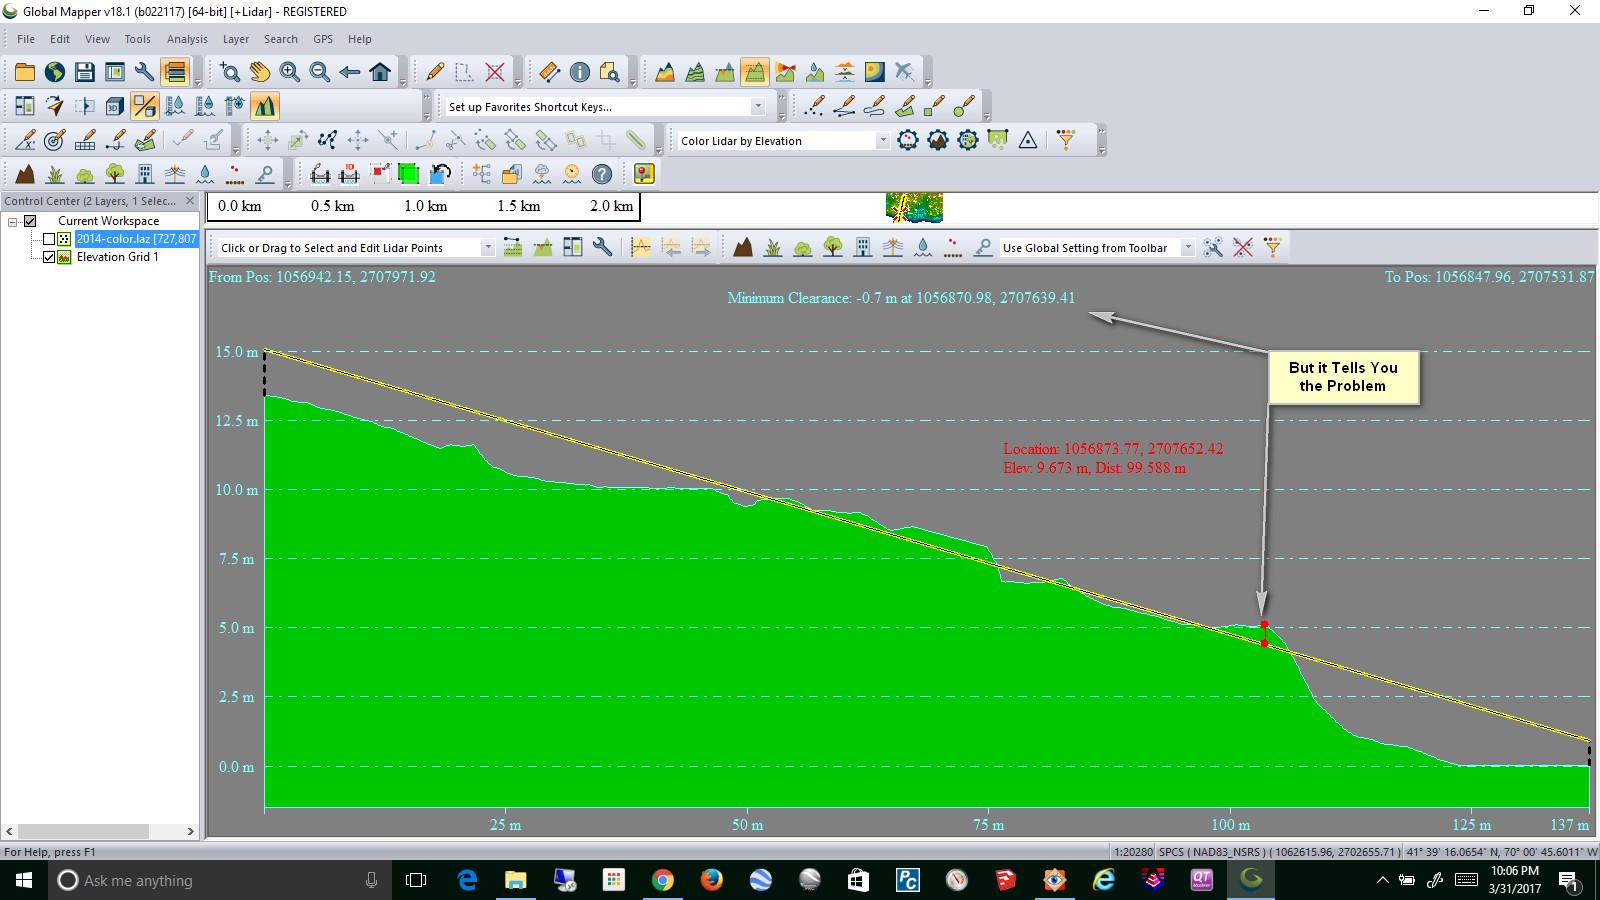Open File Explorer from the taskbar
1600x900 pixels.
[x=515, y=880]
